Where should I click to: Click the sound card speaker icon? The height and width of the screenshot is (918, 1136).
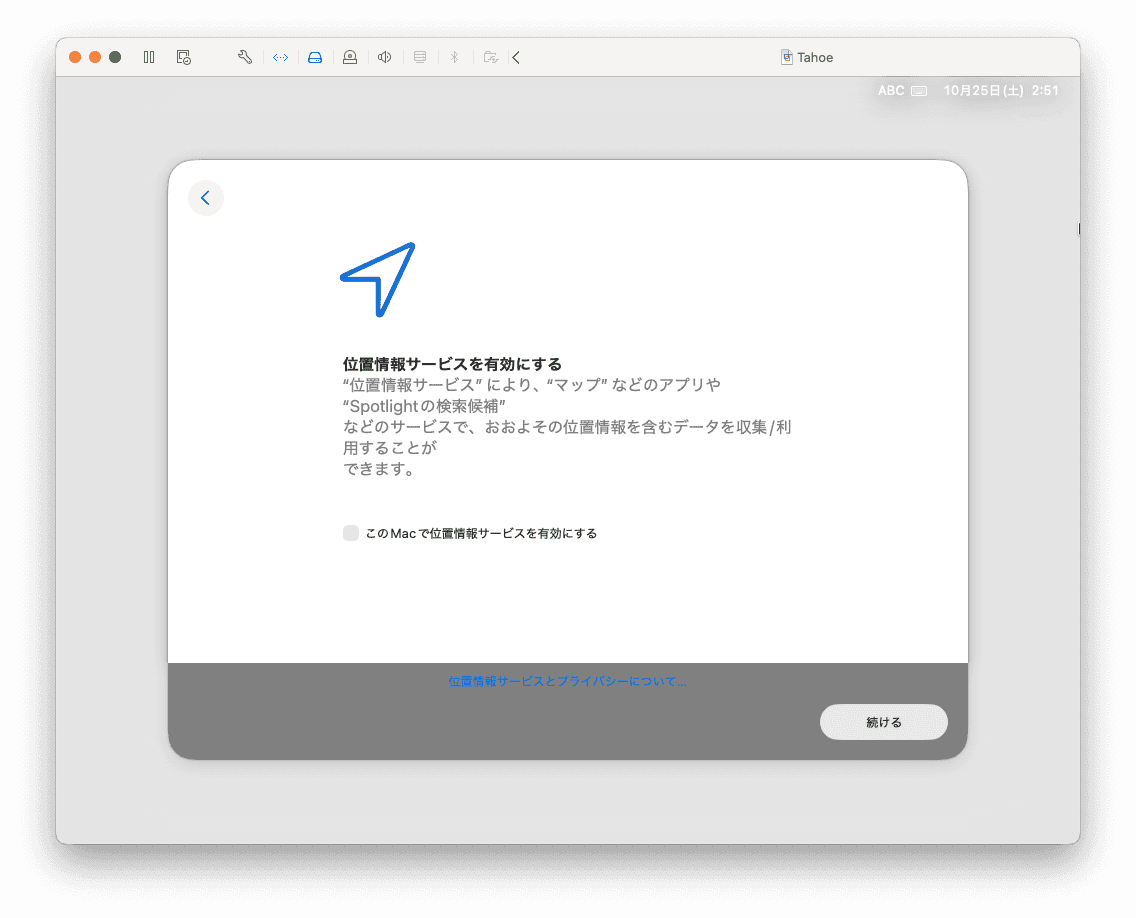pos(384,57)
